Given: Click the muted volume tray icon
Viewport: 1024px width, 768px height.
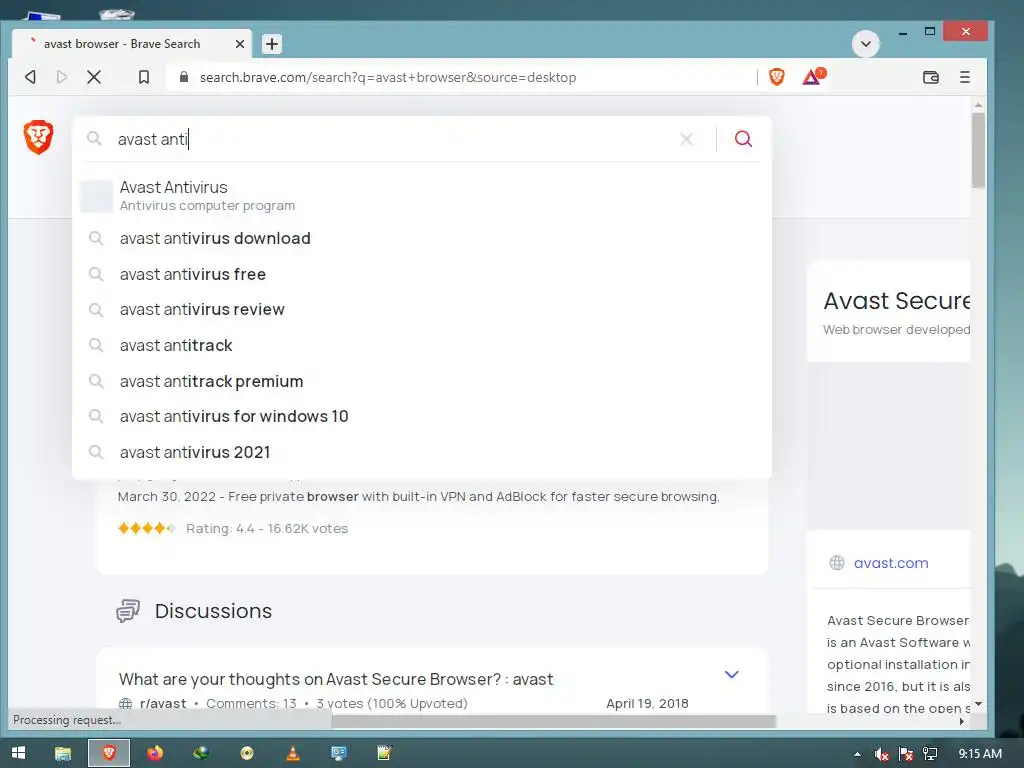Looking at the screenshot, I should click(882, 754).
